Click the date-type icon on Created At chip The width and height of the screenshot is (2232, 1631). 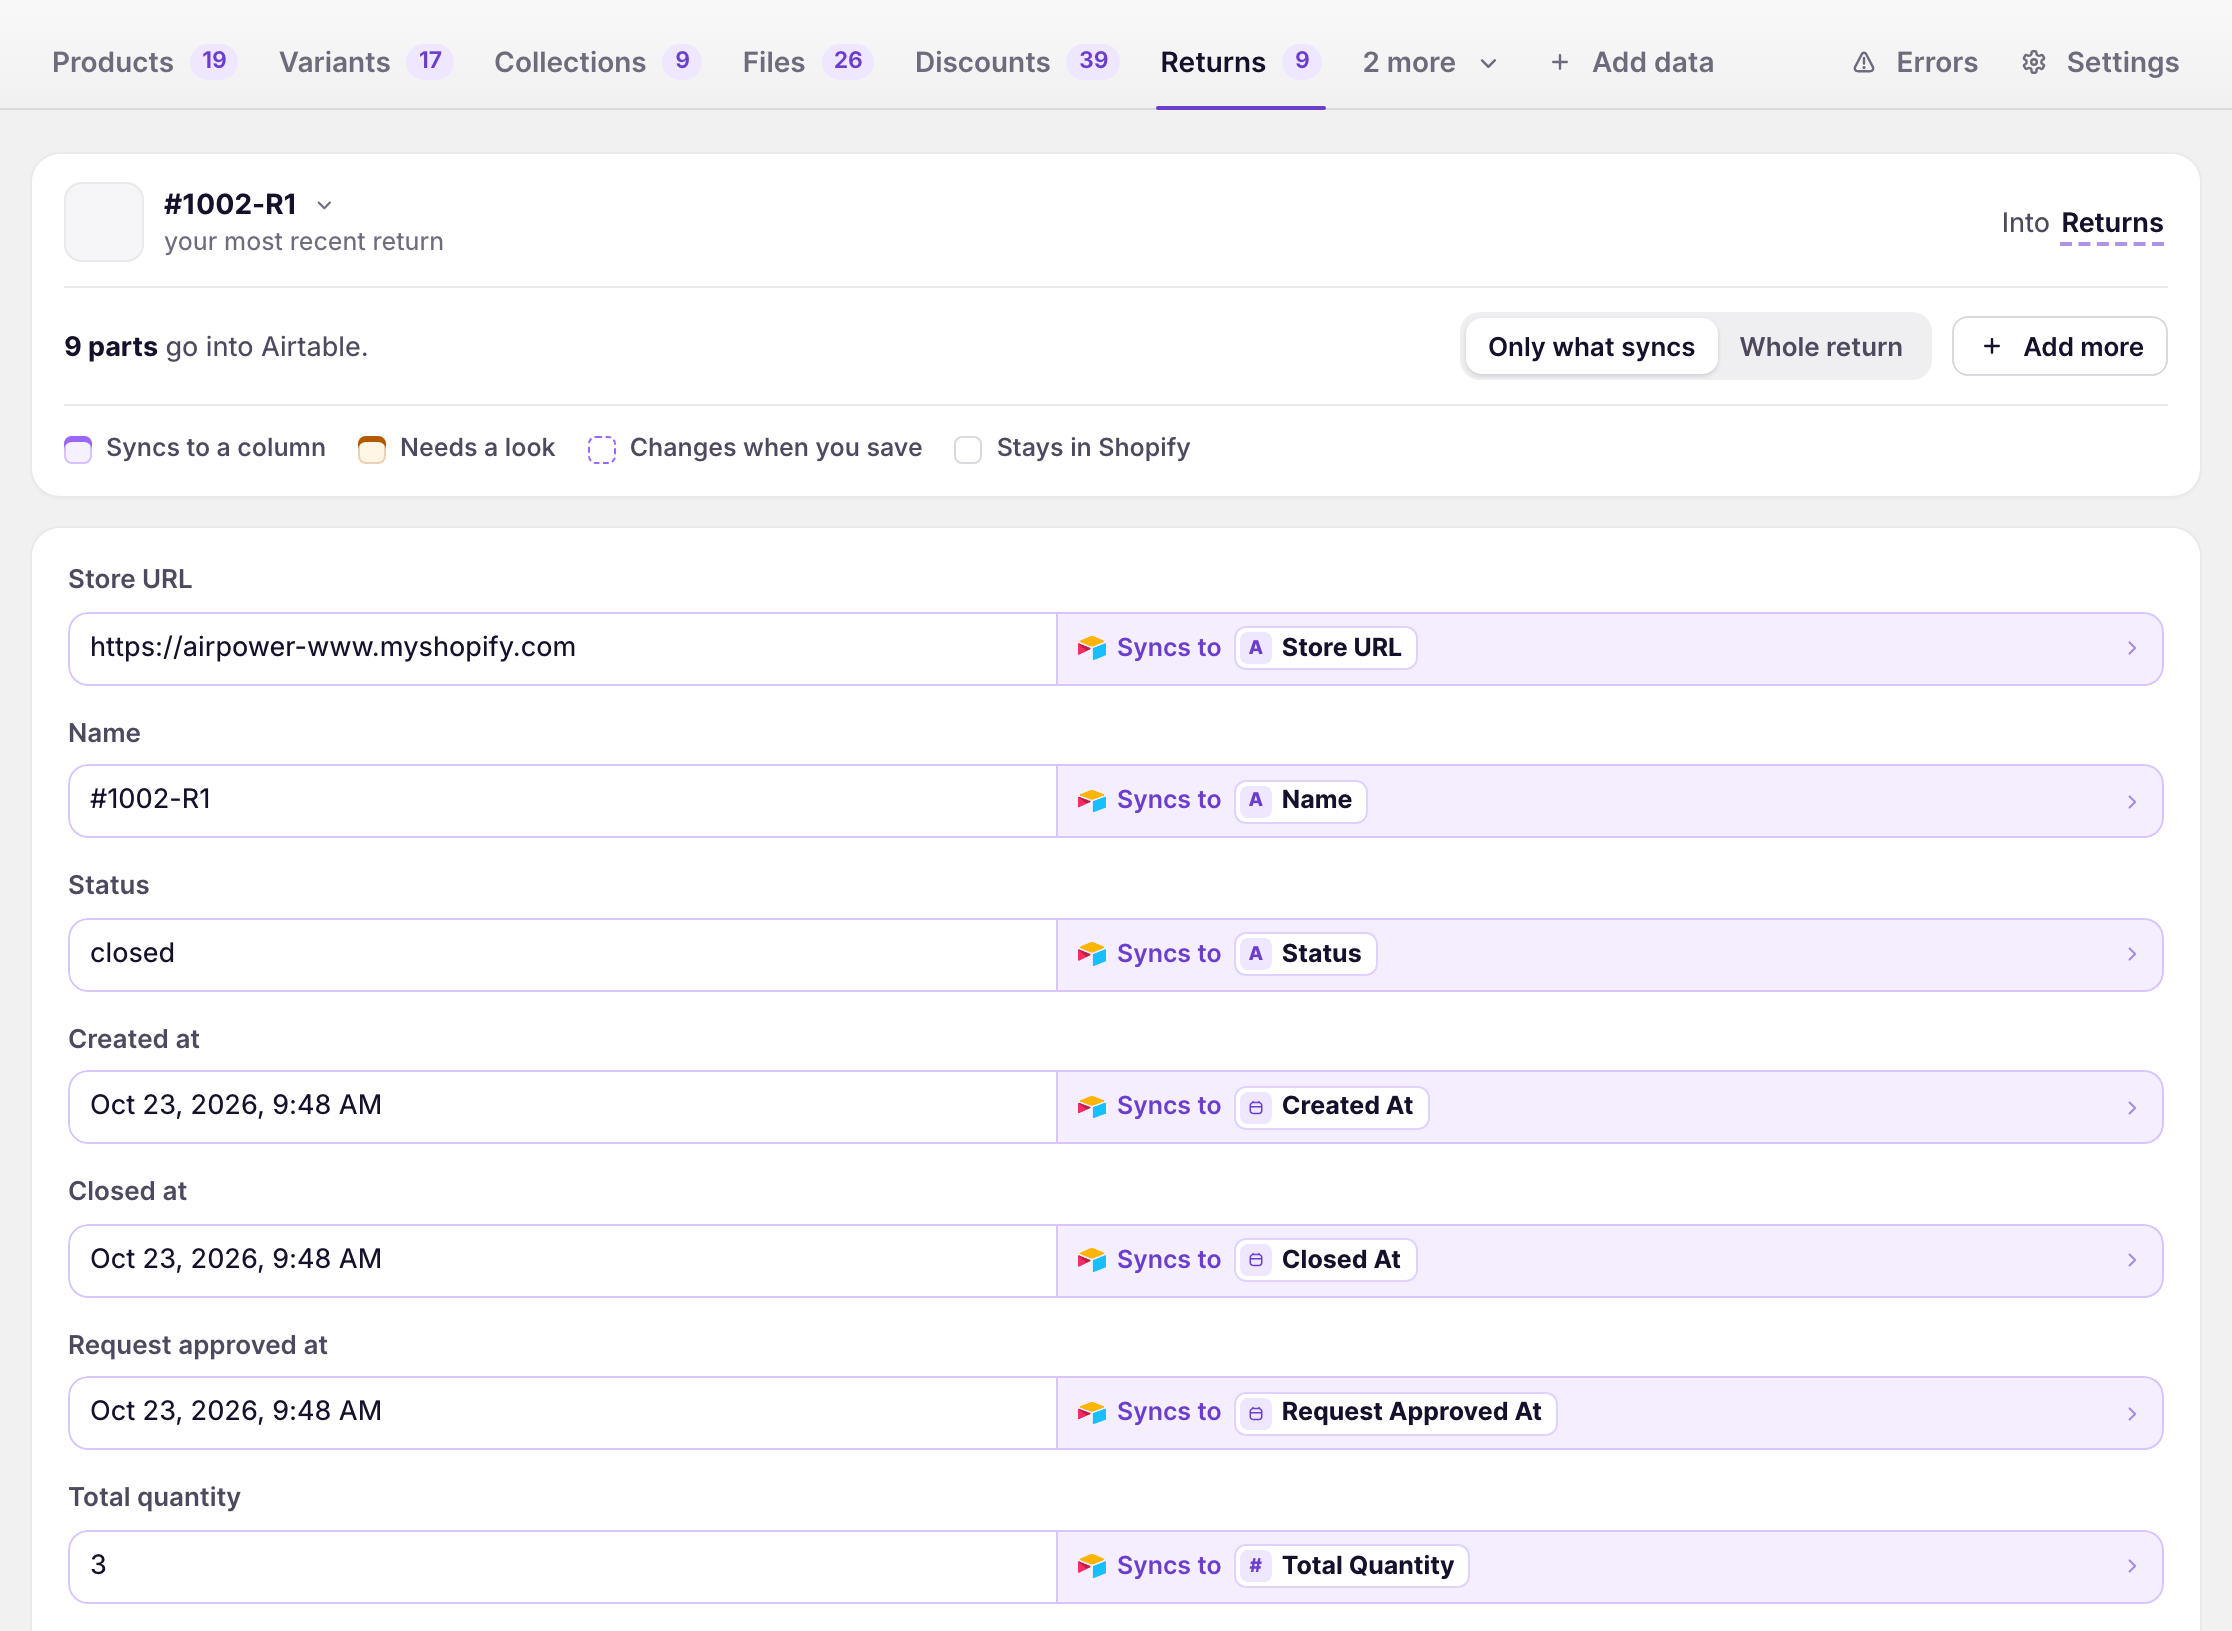click(x=1255, y=1107)
